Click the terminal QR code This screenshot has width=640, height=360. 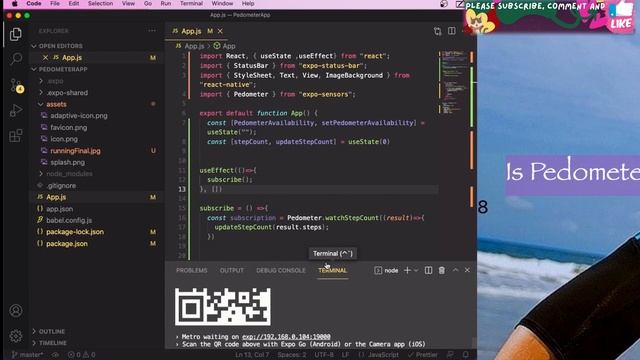click(x=222, y=307)
